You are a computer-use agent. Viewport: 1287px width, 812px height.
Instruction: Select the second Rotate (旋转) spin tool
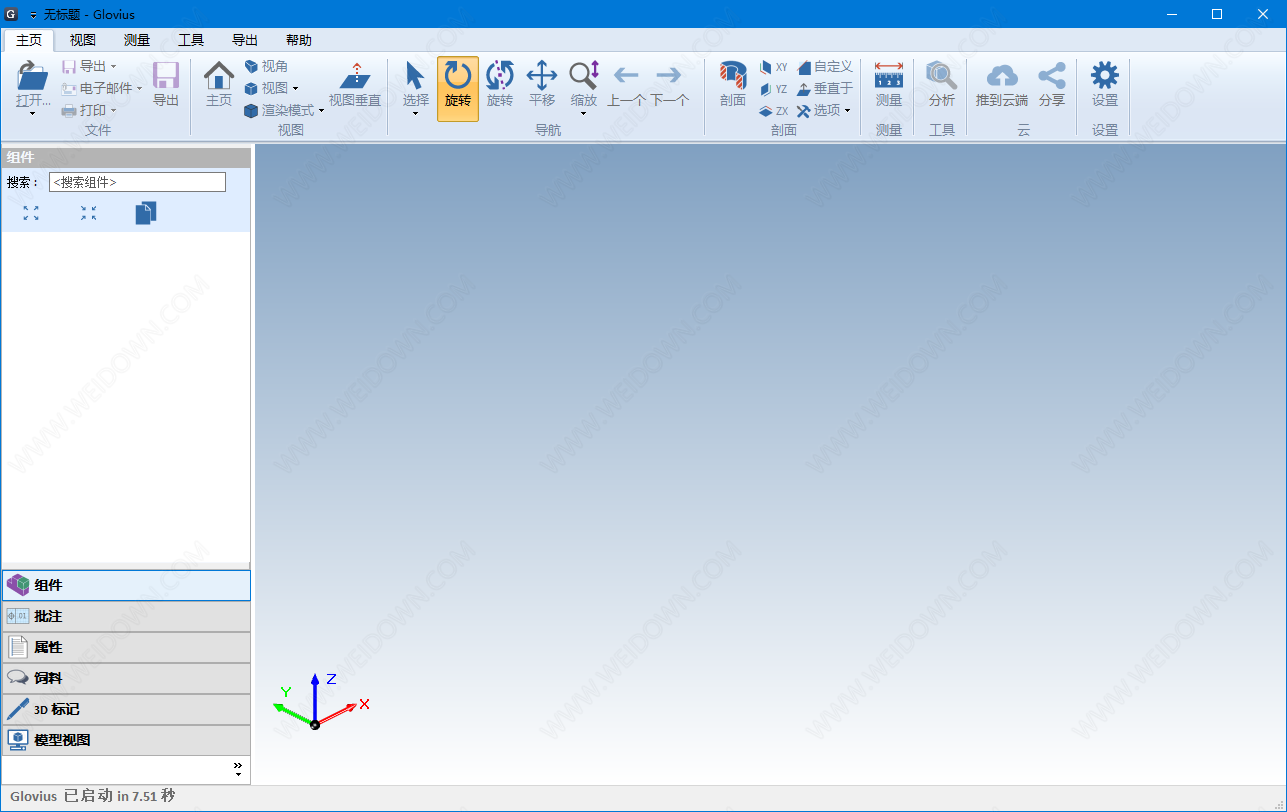point(500,84)
